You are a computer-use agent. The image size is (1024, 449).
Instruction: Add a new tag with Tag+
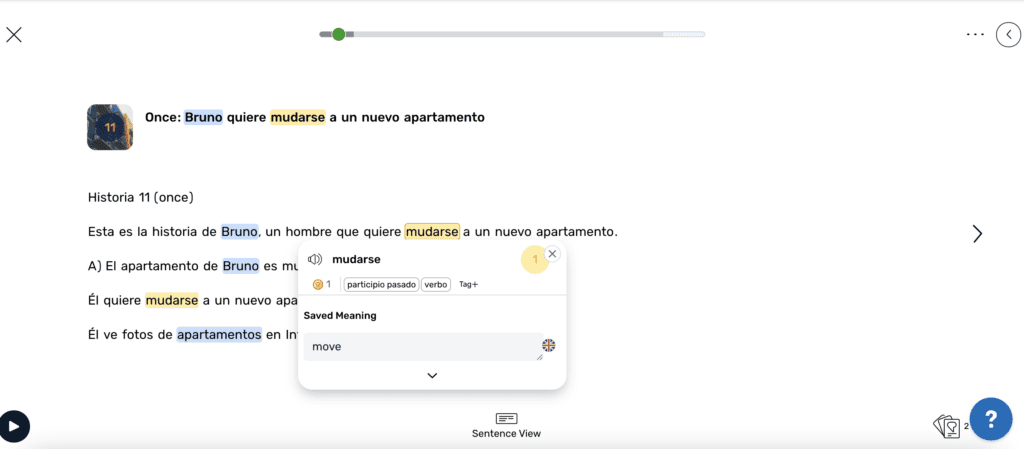[468, 284]
